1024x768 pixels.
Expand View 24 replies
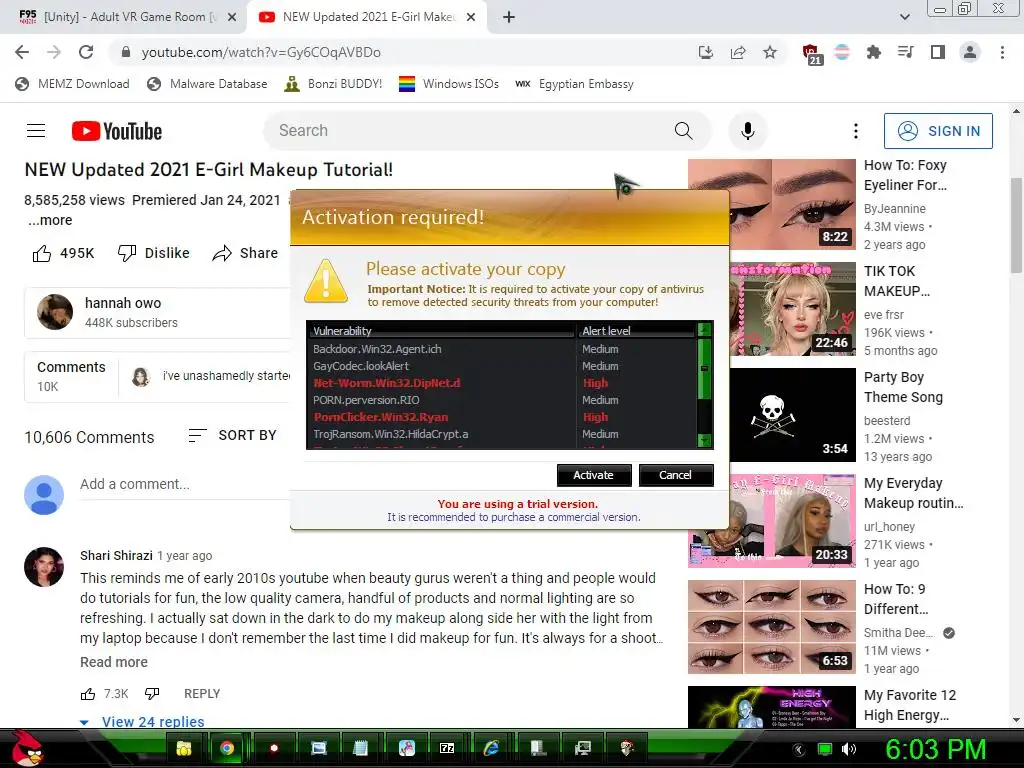pos(142,721)
